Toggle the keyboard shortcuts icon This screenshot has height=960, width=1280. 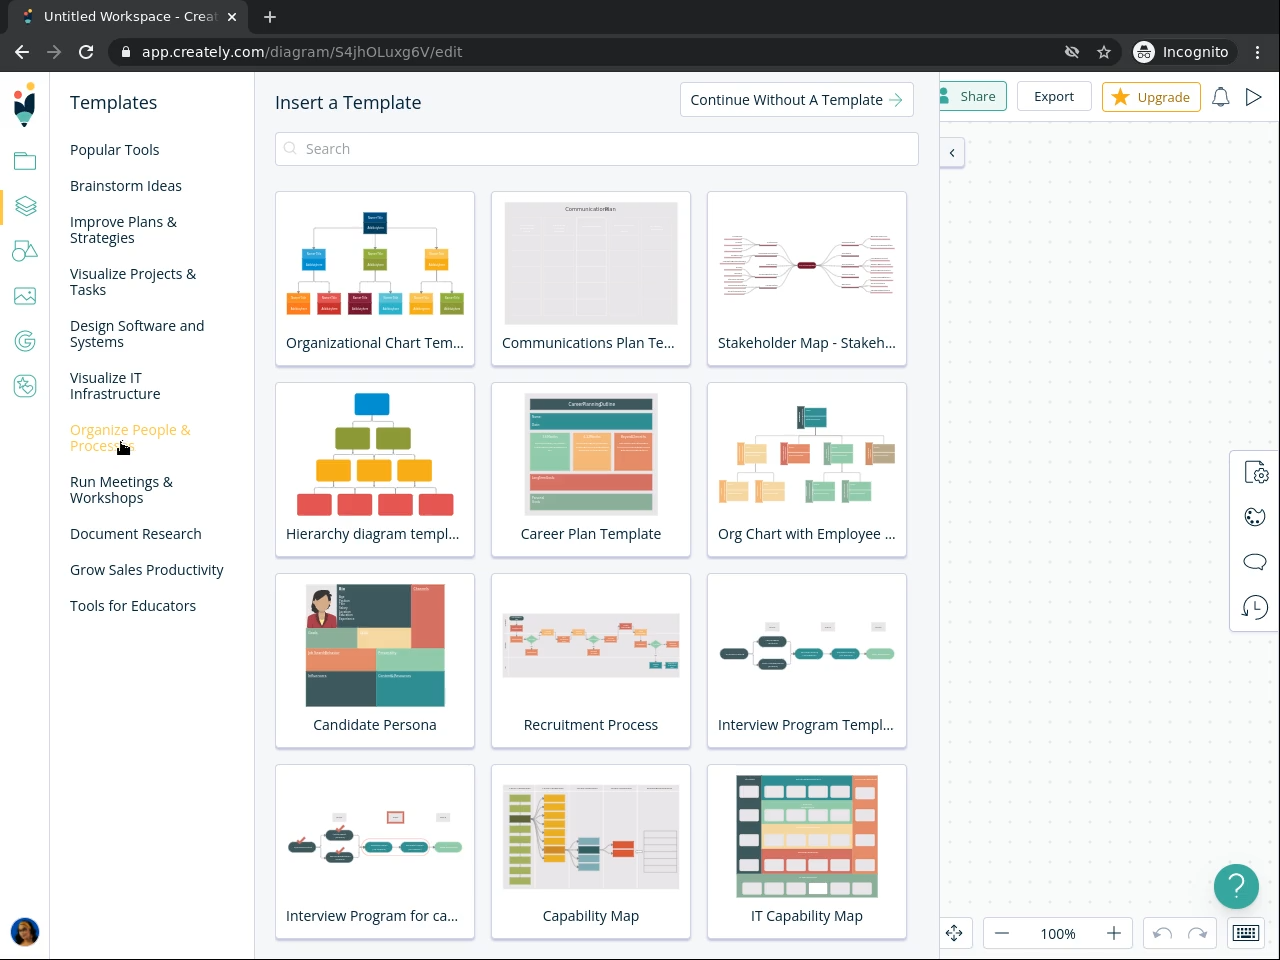pos(1246,933)
